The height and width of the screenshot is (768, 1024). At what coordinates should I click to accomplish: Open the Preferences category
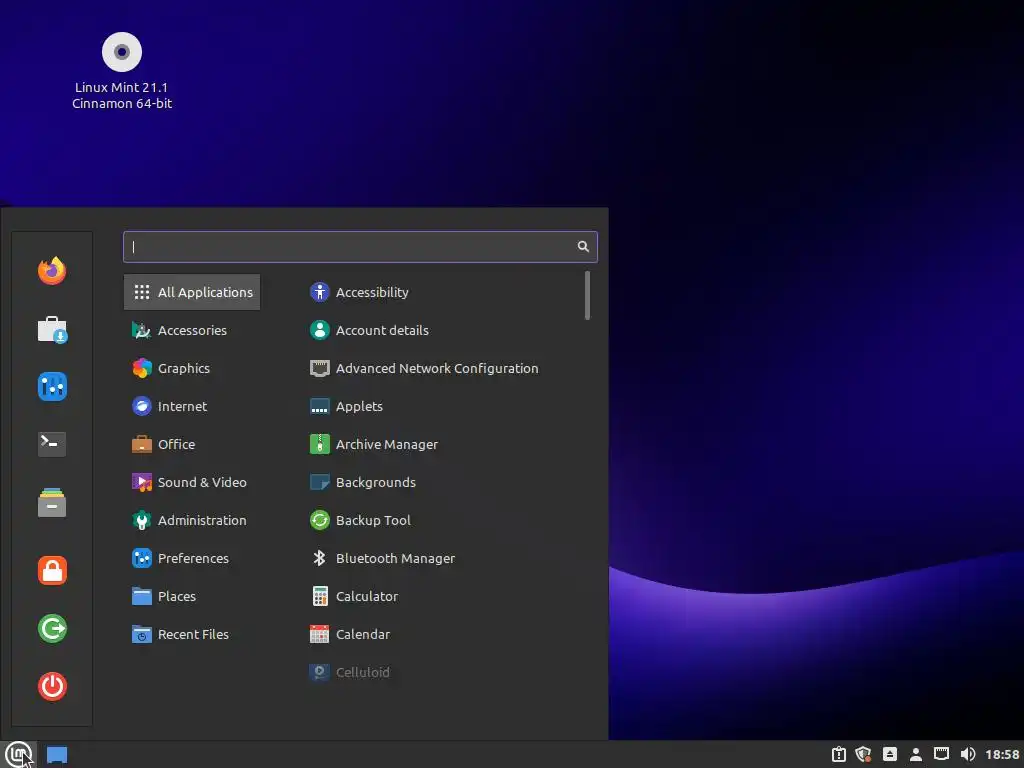[x=192, y=558]
